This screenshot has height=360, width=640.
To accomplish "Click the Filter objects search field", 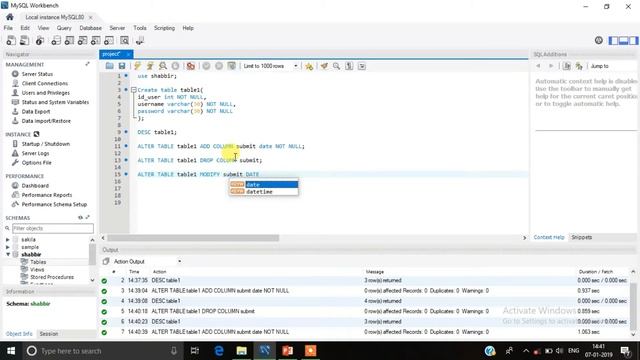I will pyautogui.click(x=53, y=228).
